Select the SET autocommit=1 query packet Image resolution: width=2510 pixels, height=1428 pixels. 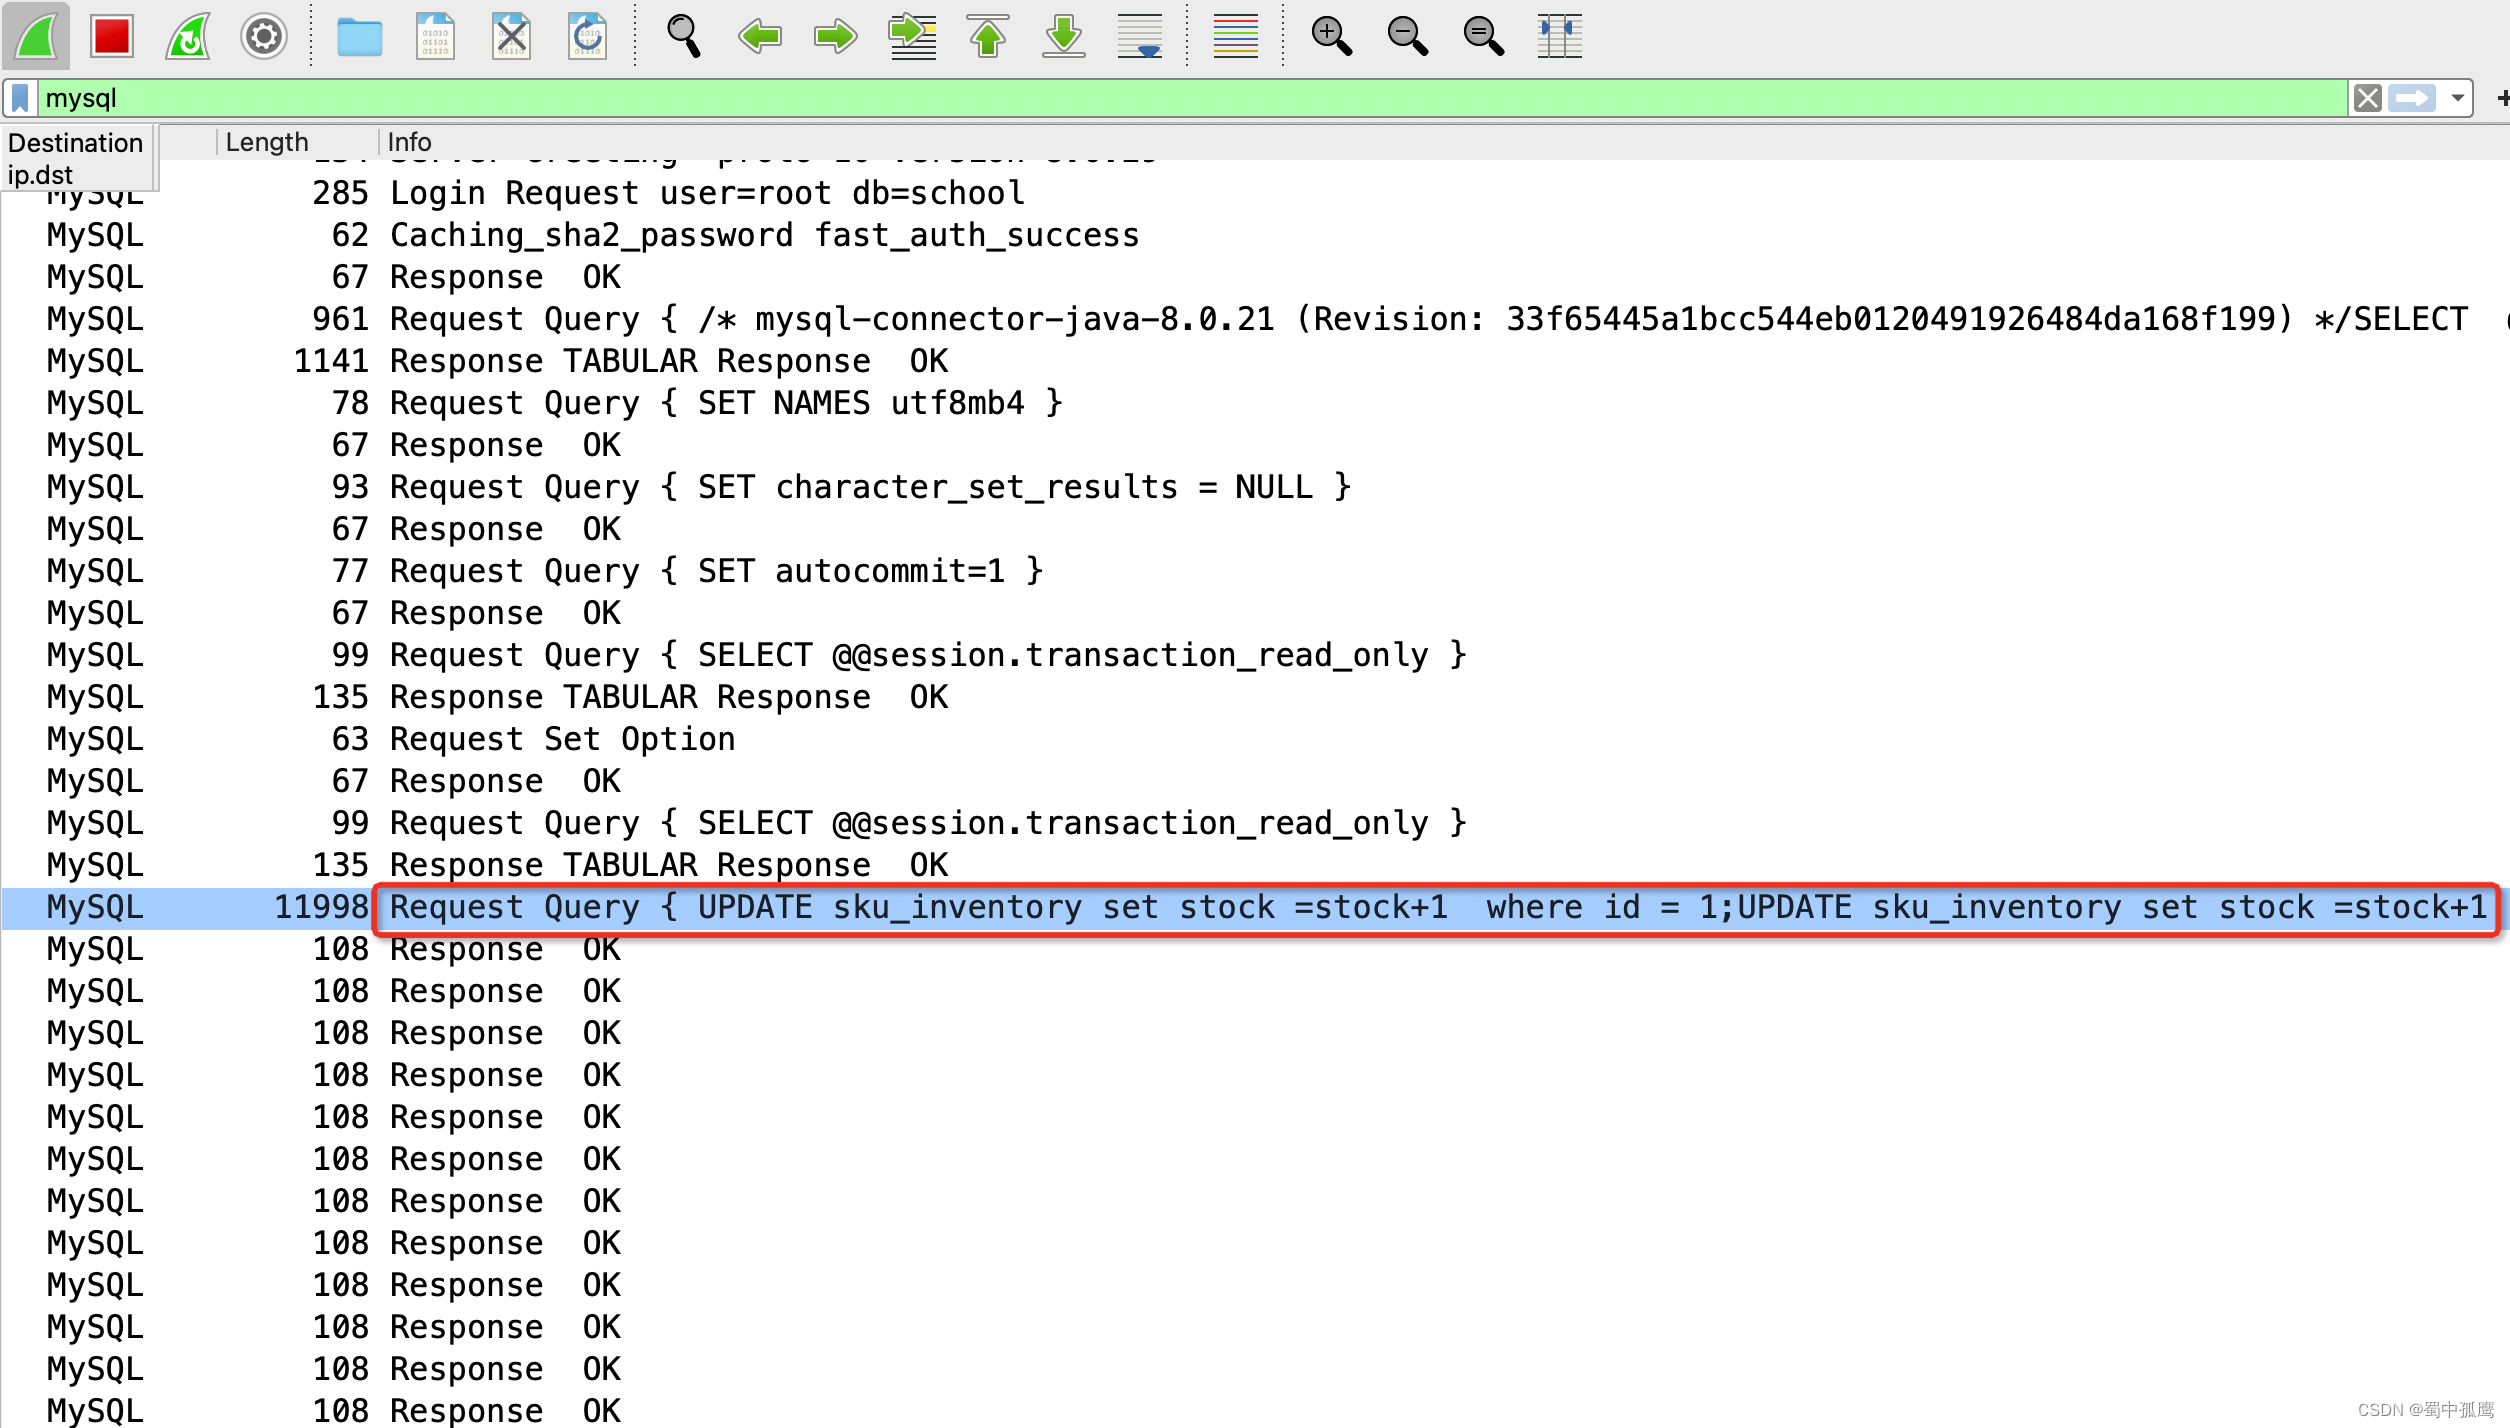pos(1255,570)
